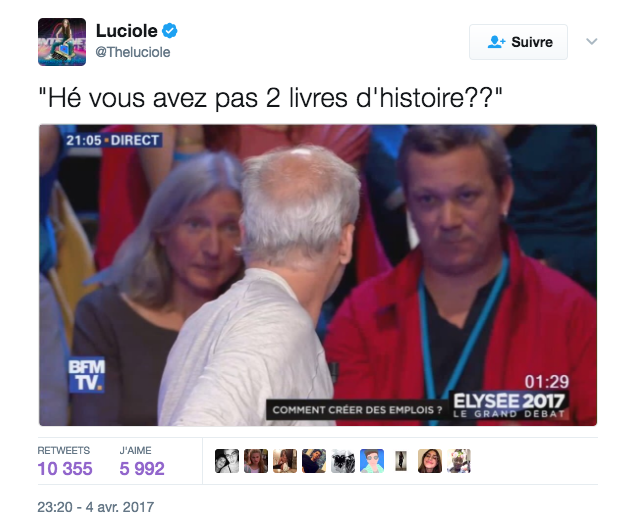The width and height of the screenshot is (637, 530).
Task: Open the smiling brunette woman liker avatar
Action: (x=430, y=461)
